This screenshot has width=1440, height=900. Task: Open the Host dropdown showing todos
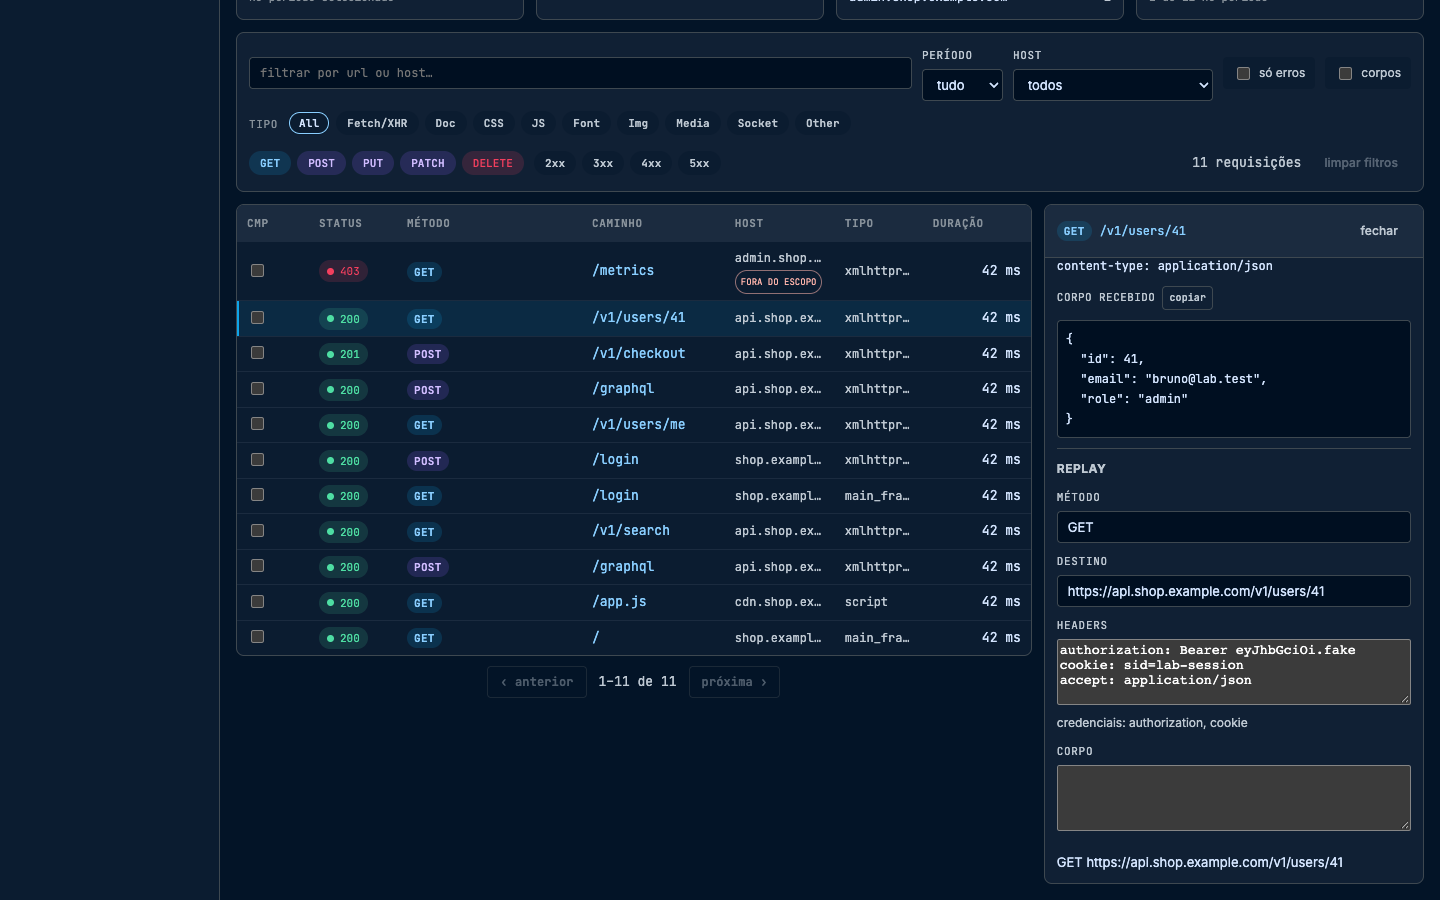tap(1113, 85)
